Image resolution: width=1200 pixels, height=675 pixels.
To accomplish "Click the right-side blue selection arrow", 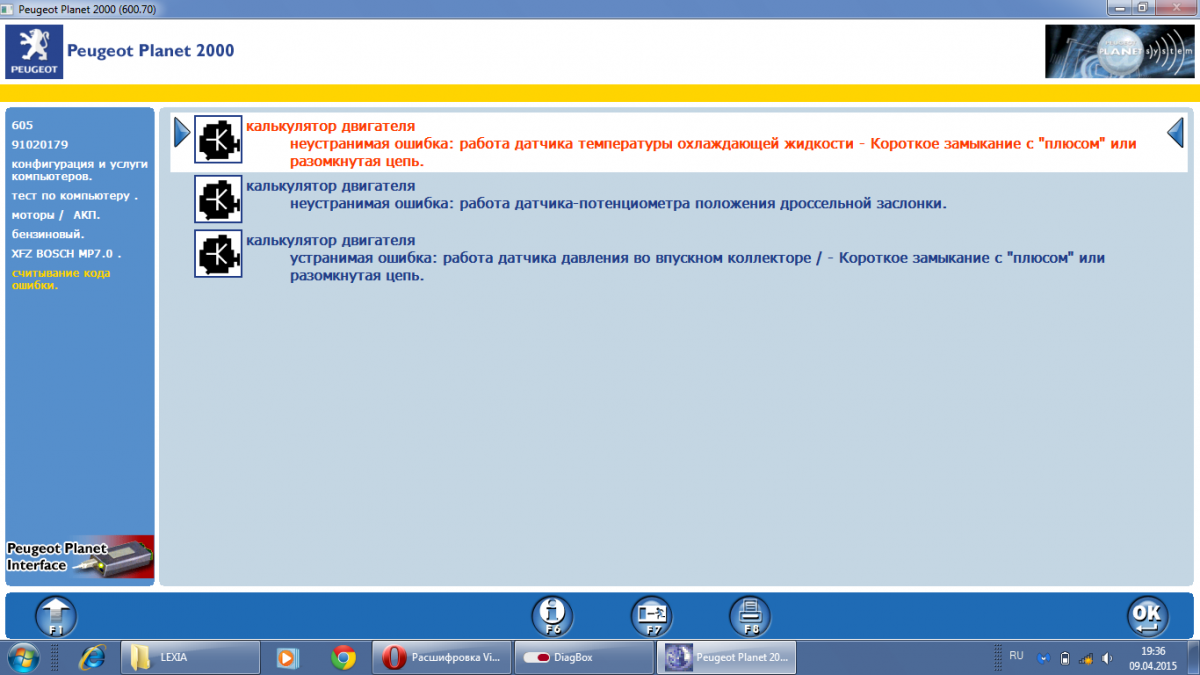I will 1176,131.
